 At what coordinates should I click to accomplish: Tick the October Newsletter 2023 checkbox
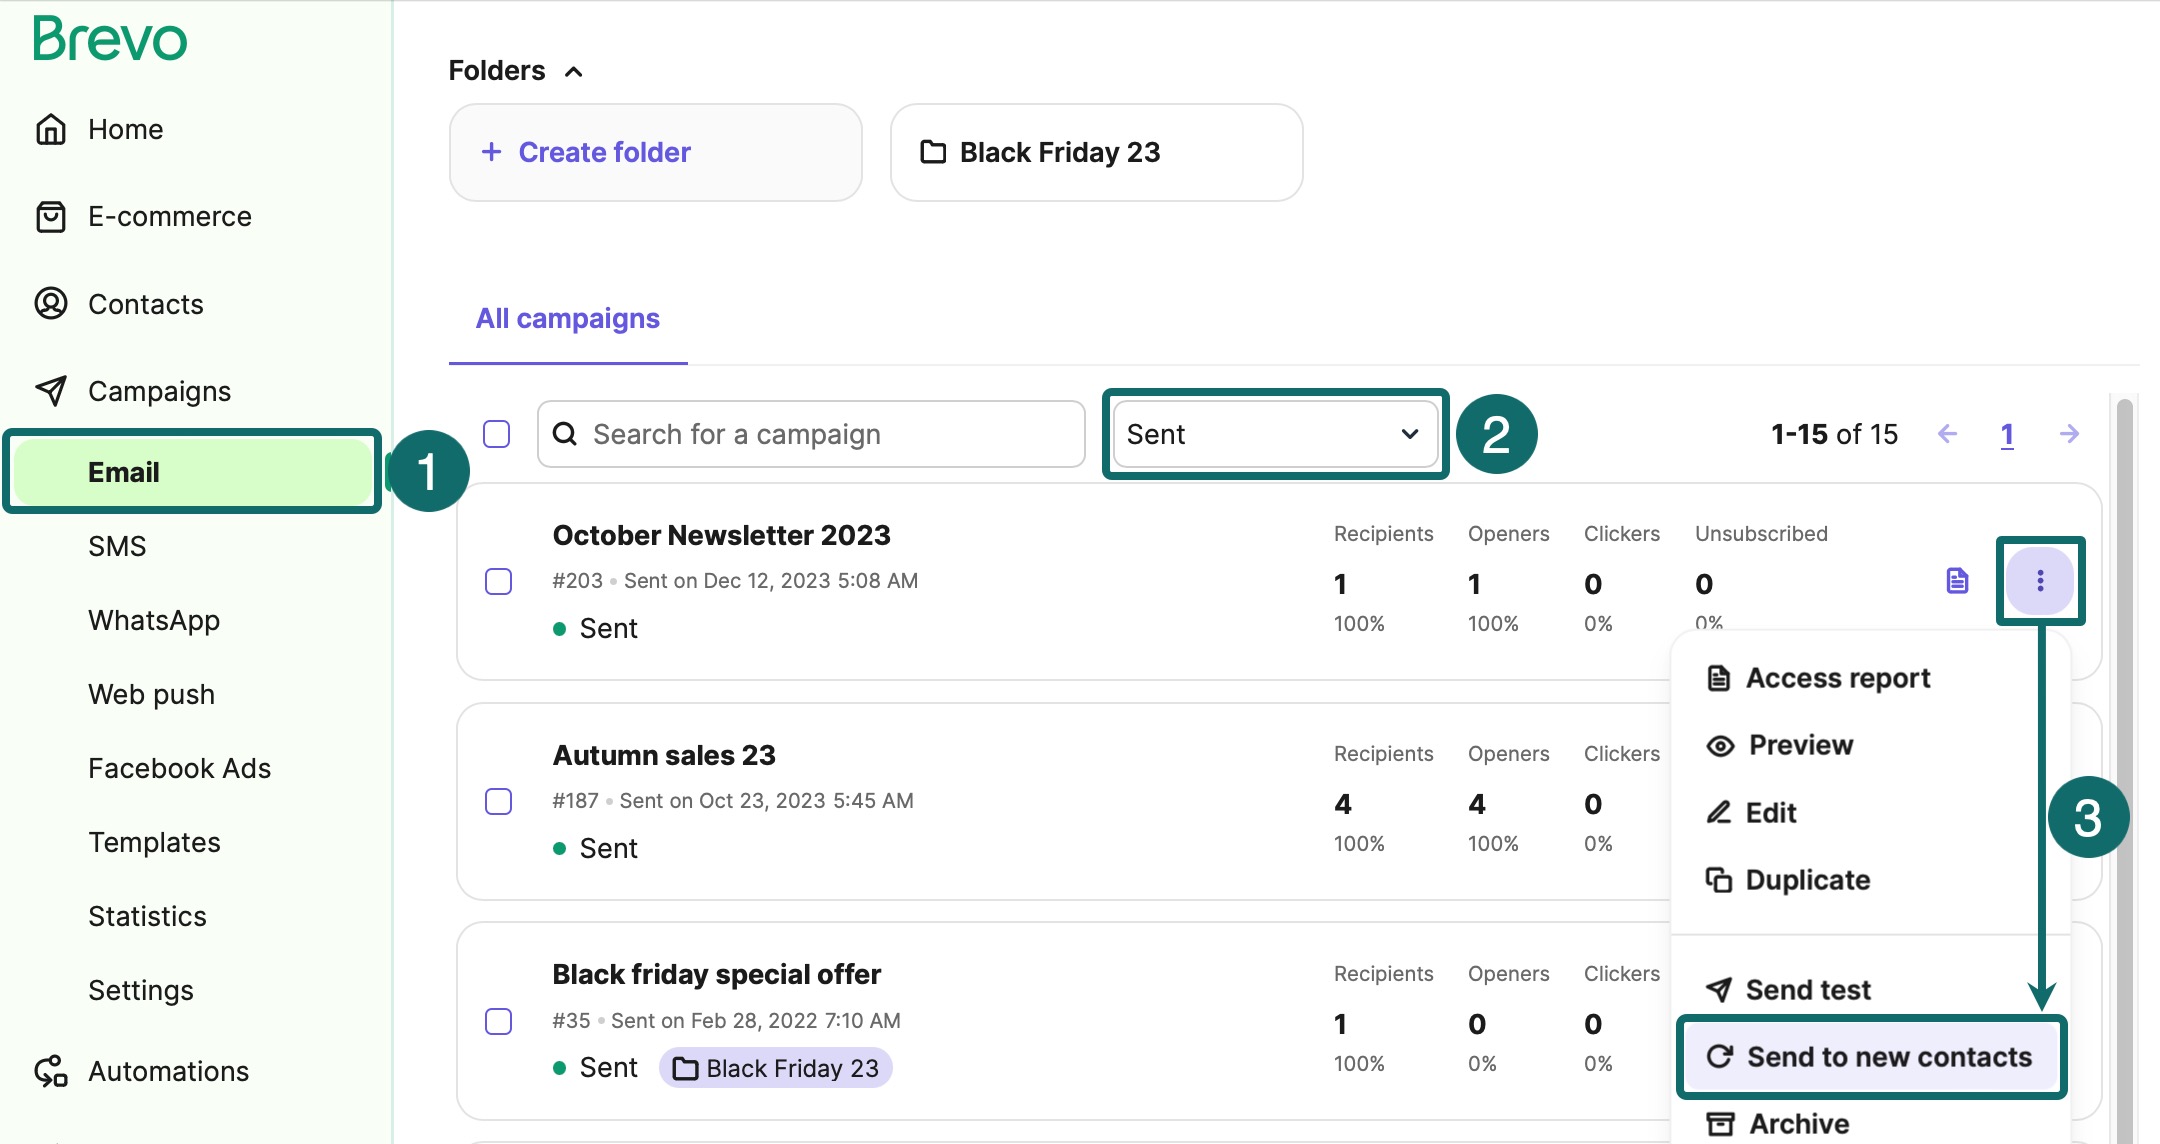pyautogui.click(x=499, y=581)
